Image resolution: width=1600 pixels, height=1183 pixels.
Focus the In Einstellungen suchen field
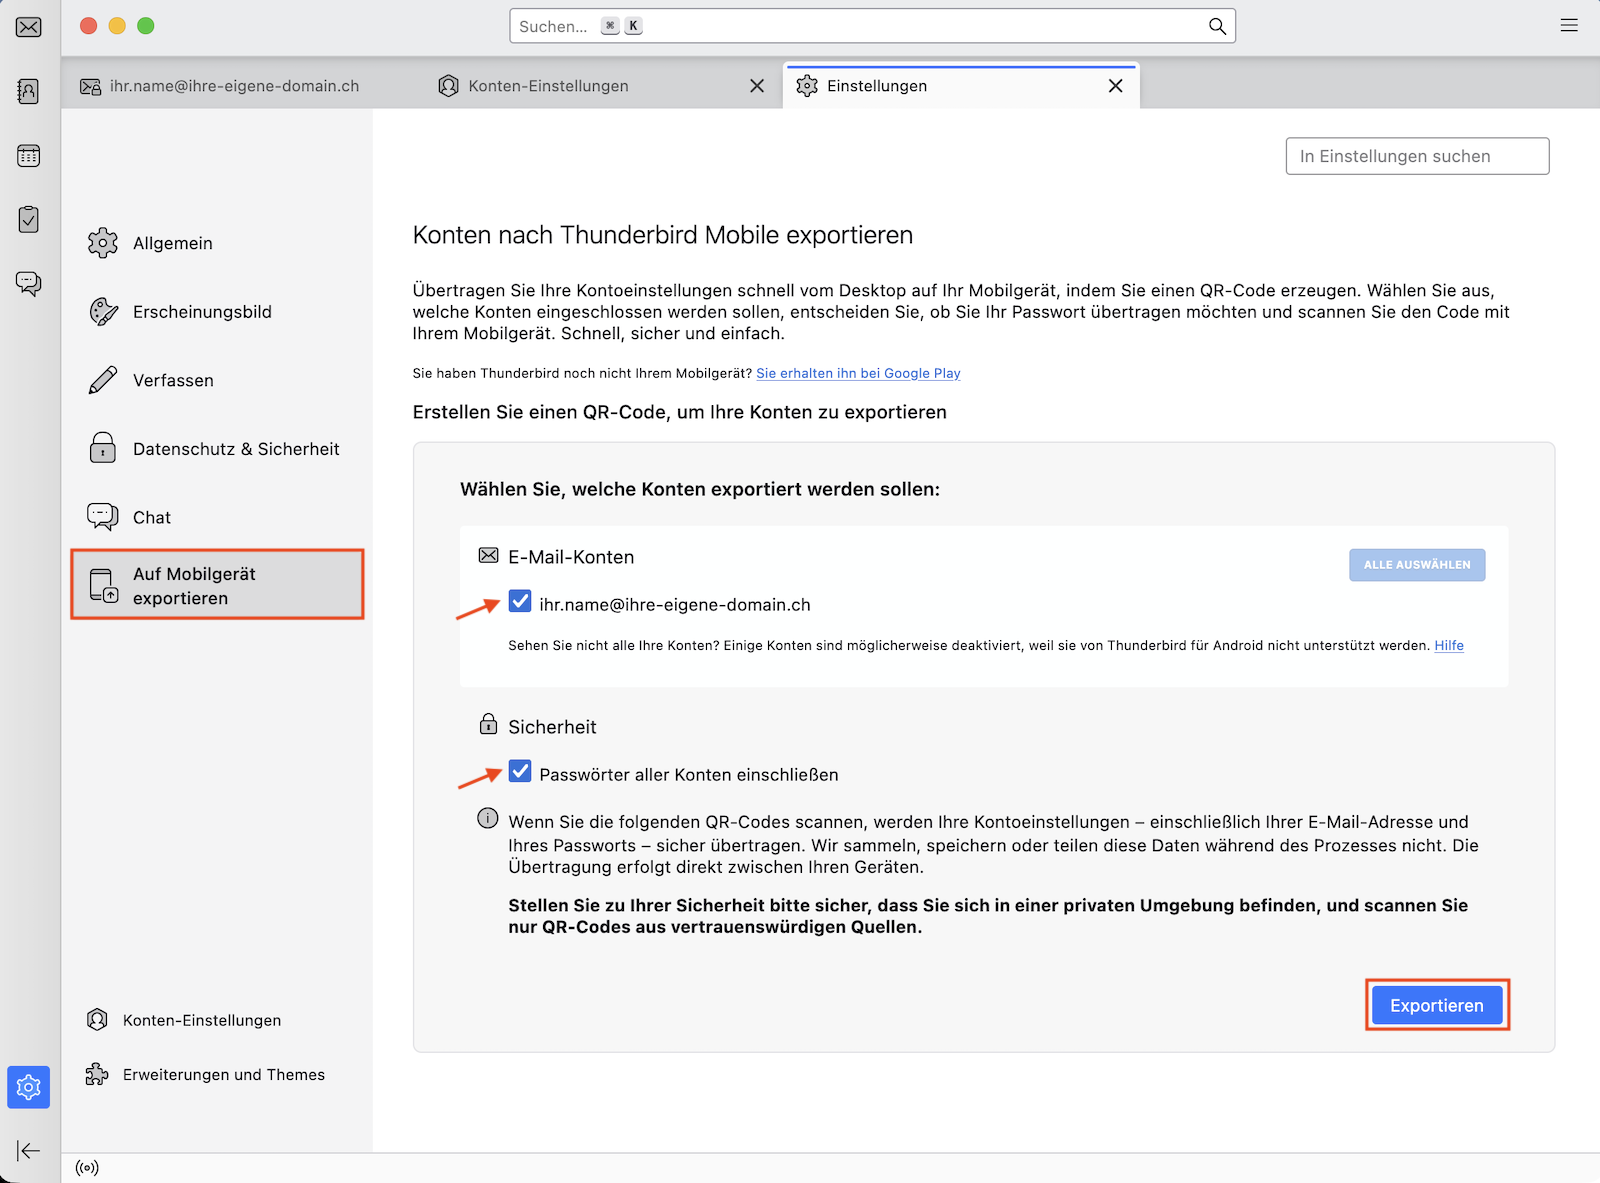pos(1417,156)
